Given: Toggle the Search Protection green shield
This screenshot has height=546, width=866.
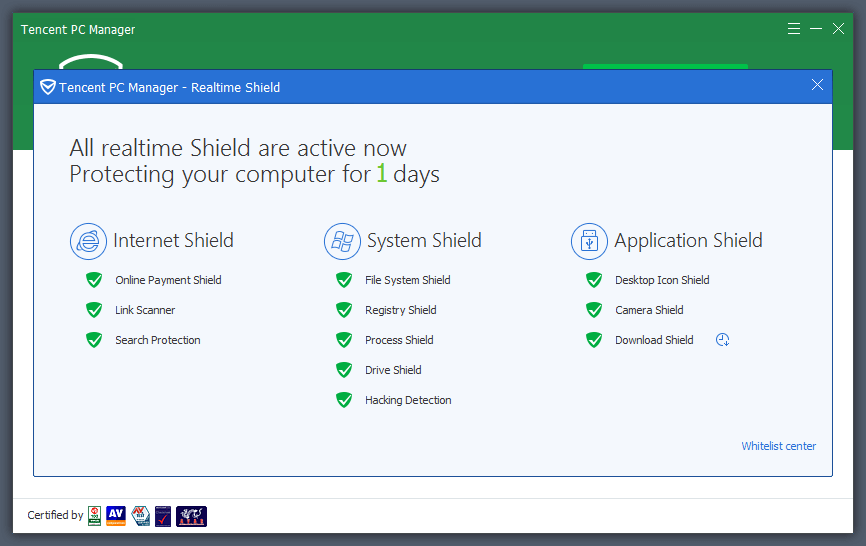Looking at the screenshot, I should (94, 340).
